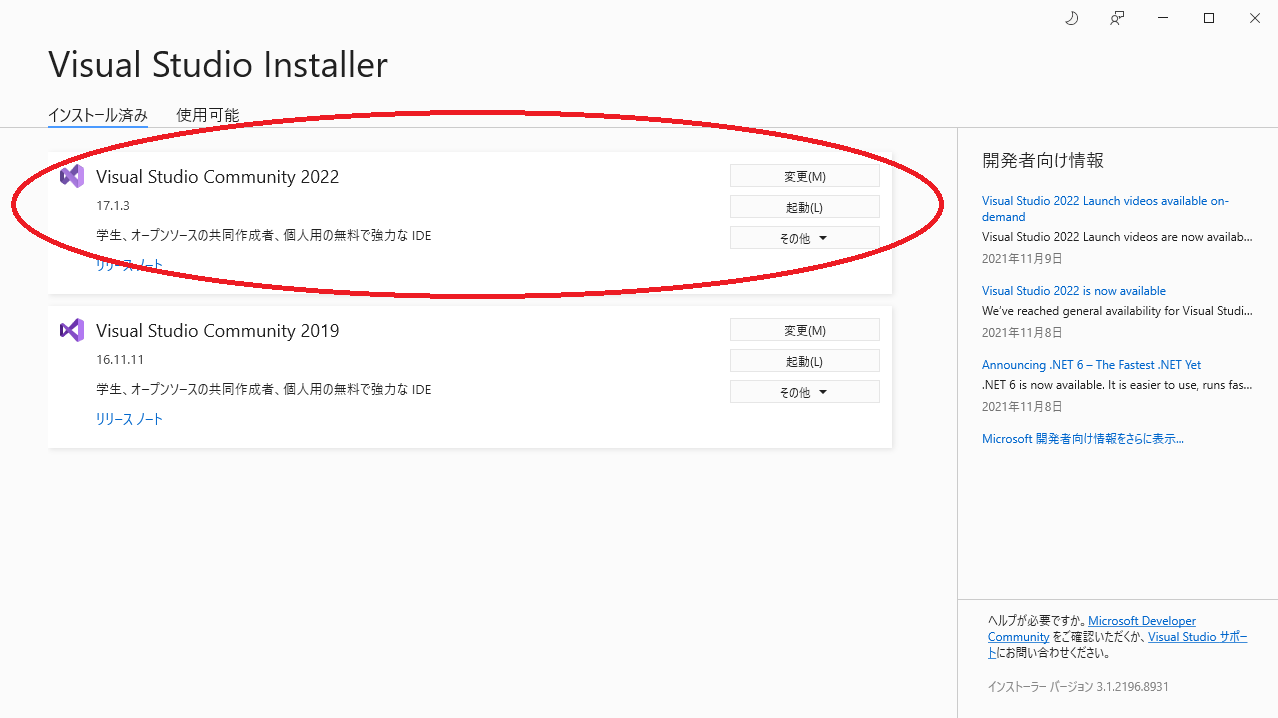Select the インストール済み tab

pyautogui.click(x=98, y=115)
